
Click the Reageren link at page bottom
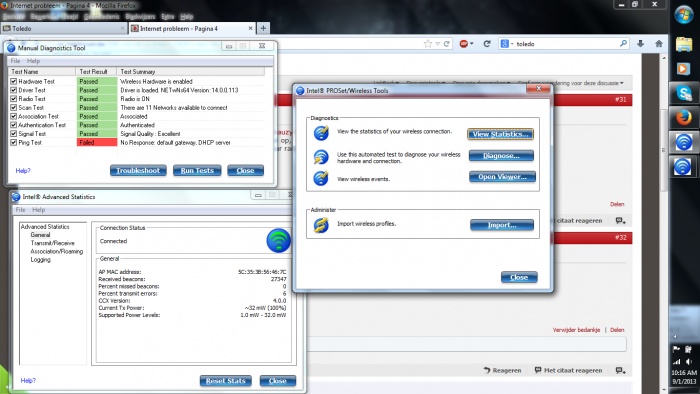[x=502, y=370]
